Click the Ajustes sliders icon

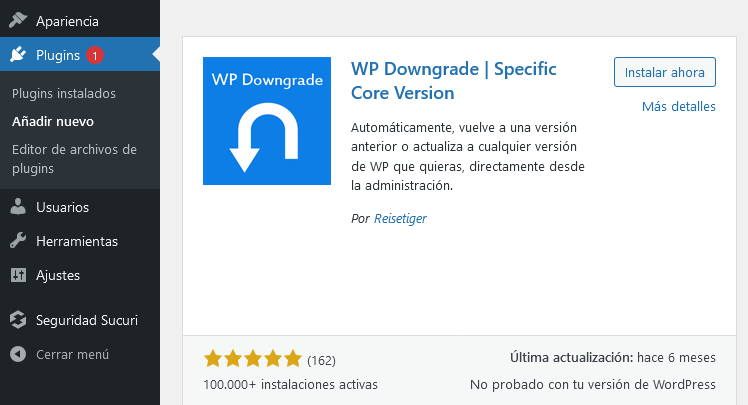[x=17, y=275]
